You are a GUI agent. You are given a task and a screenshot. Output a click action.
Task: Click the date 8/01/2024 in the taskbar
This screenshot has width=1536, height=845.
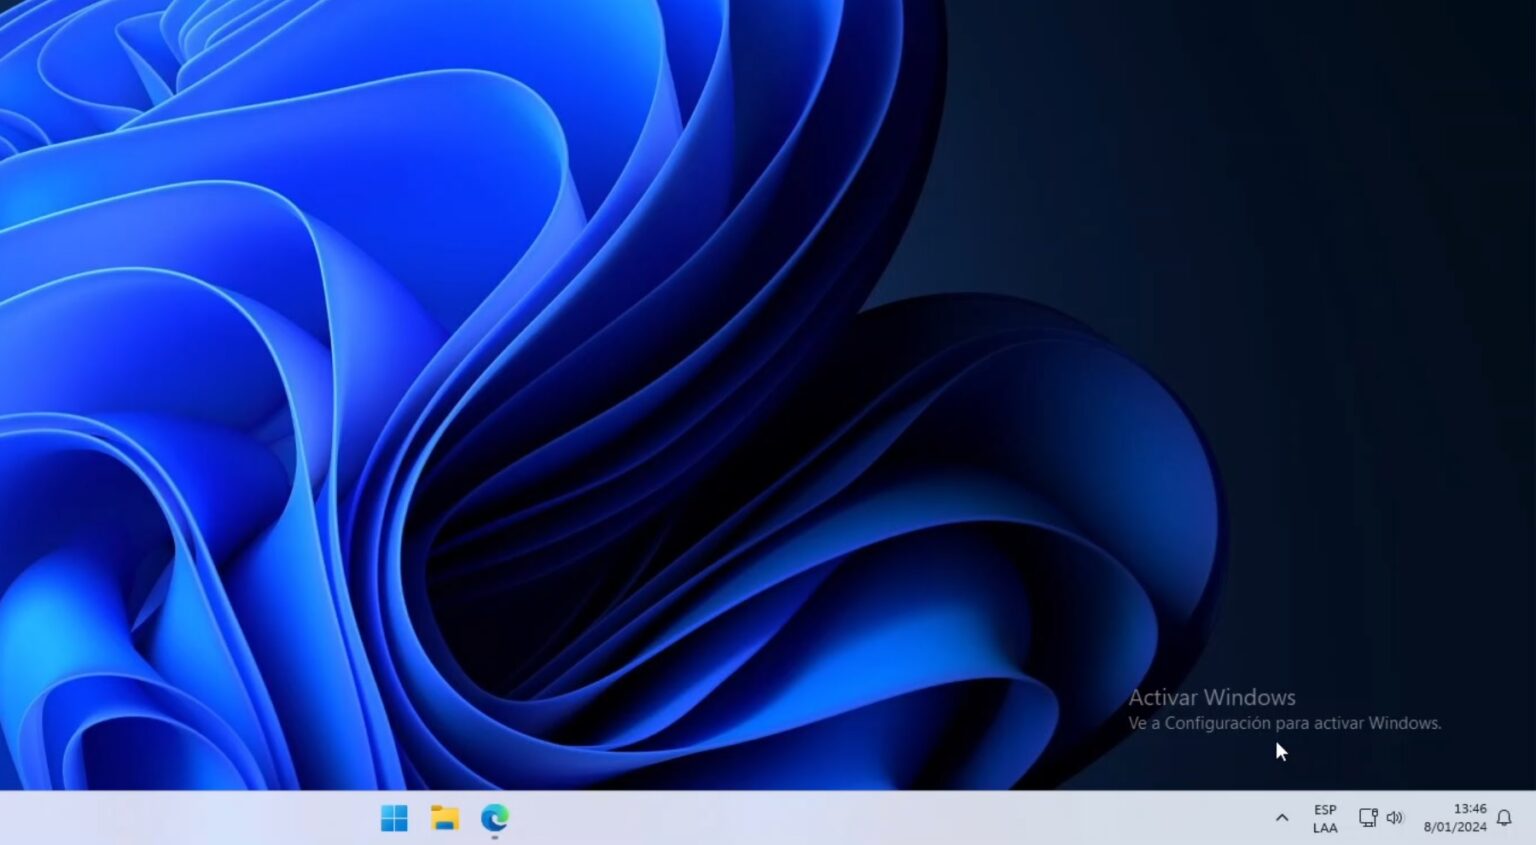[1456, 826]
